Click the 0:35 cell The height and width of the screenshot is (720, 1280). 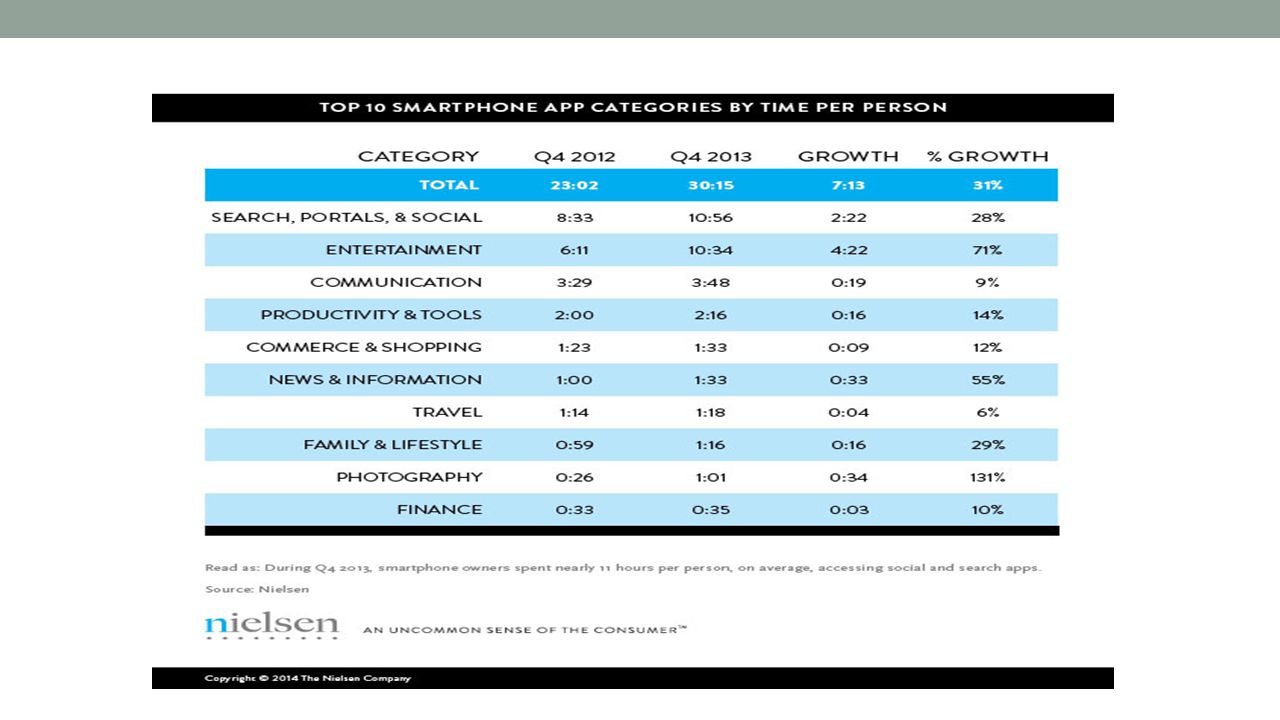point(711,510)
